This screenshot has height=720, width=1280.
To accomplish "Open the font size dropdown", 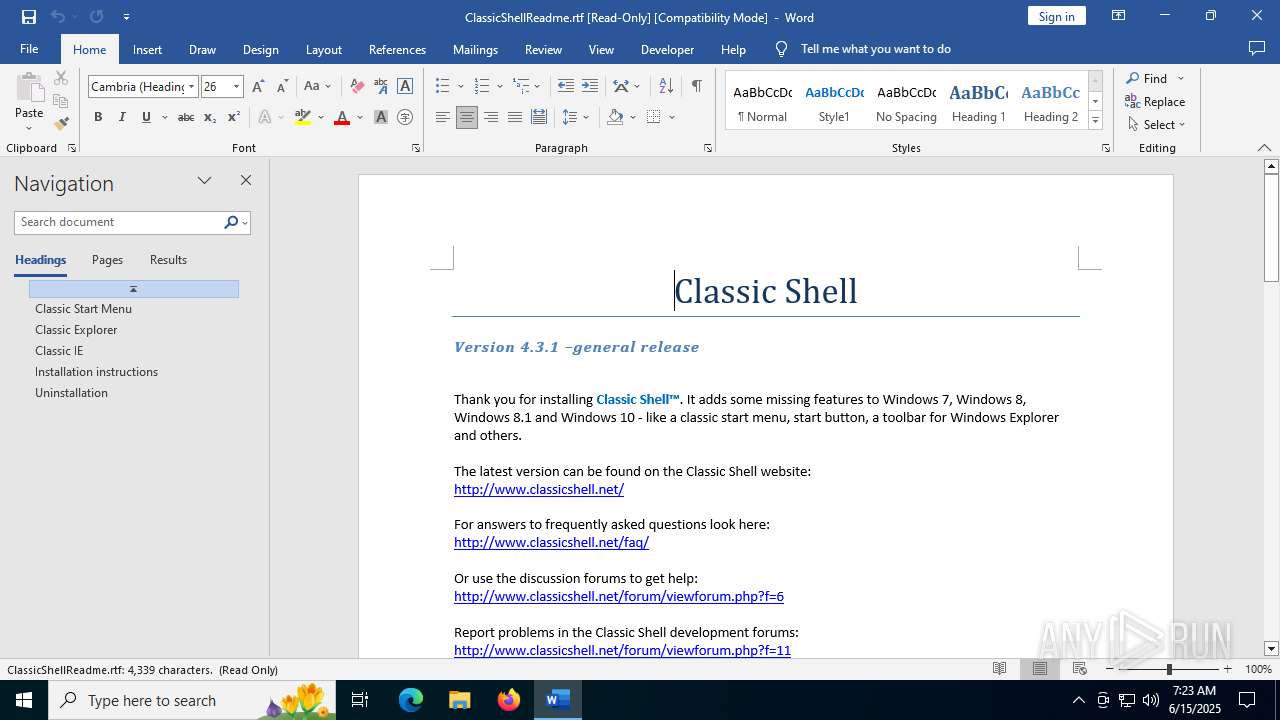I will point(236,87).
